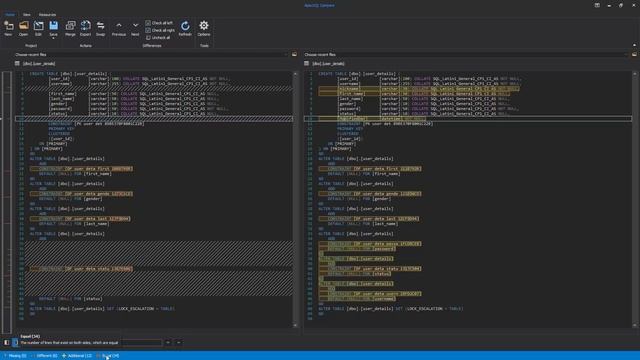Open the View ribbon tab
640x360 pixels.
(x=27, y=15)
